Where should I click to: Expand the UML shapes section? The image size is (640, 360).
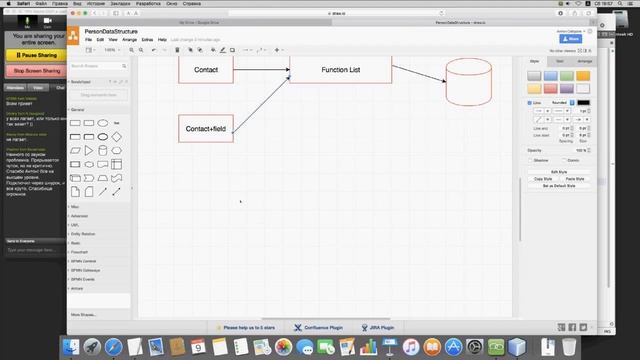point(75,225)
